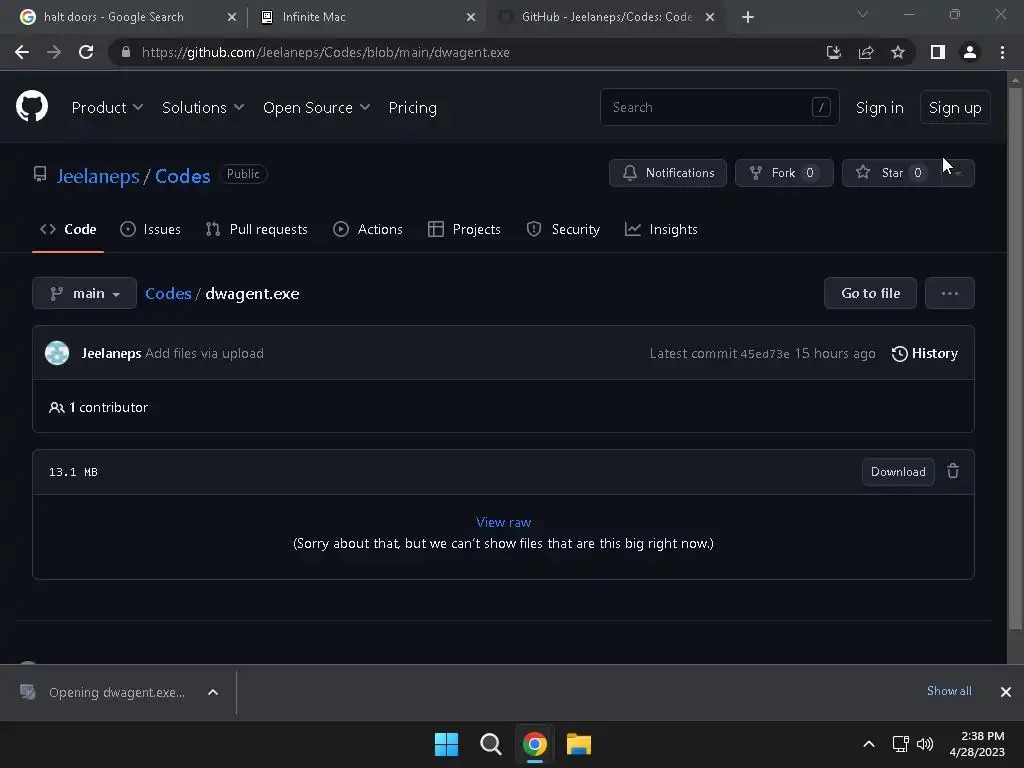Click the volume icon in system tray
This screenshot has height=768, width=1024.
click(x=925, y=744)
